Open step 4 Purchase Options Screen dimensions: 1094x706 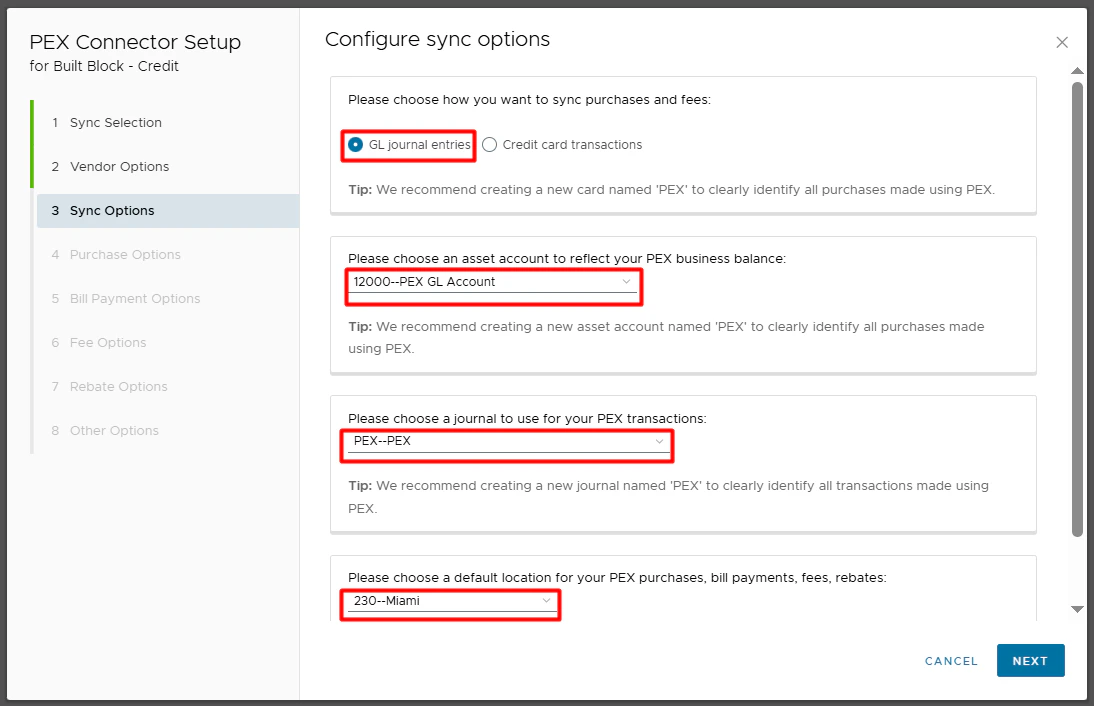167,255
